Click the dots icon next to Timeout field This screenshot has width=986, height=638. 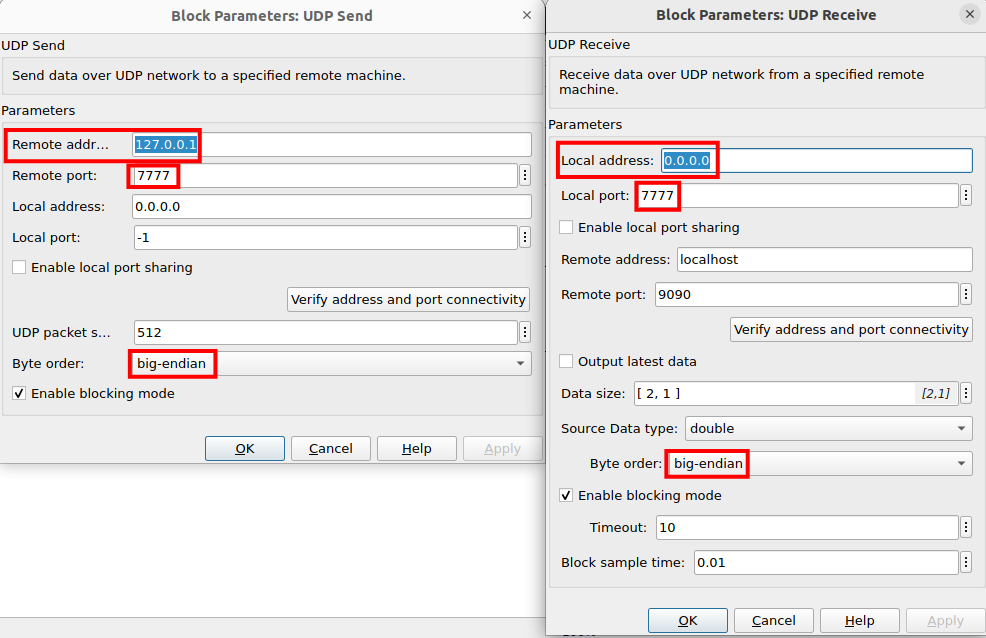click(965, 527)
